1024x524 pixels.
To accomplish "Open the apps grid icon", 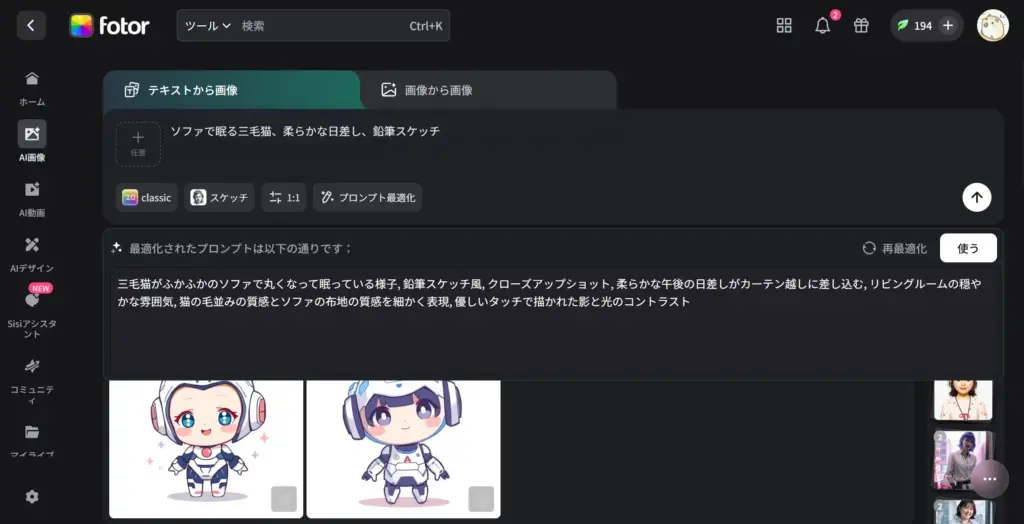I will (784, 25).
